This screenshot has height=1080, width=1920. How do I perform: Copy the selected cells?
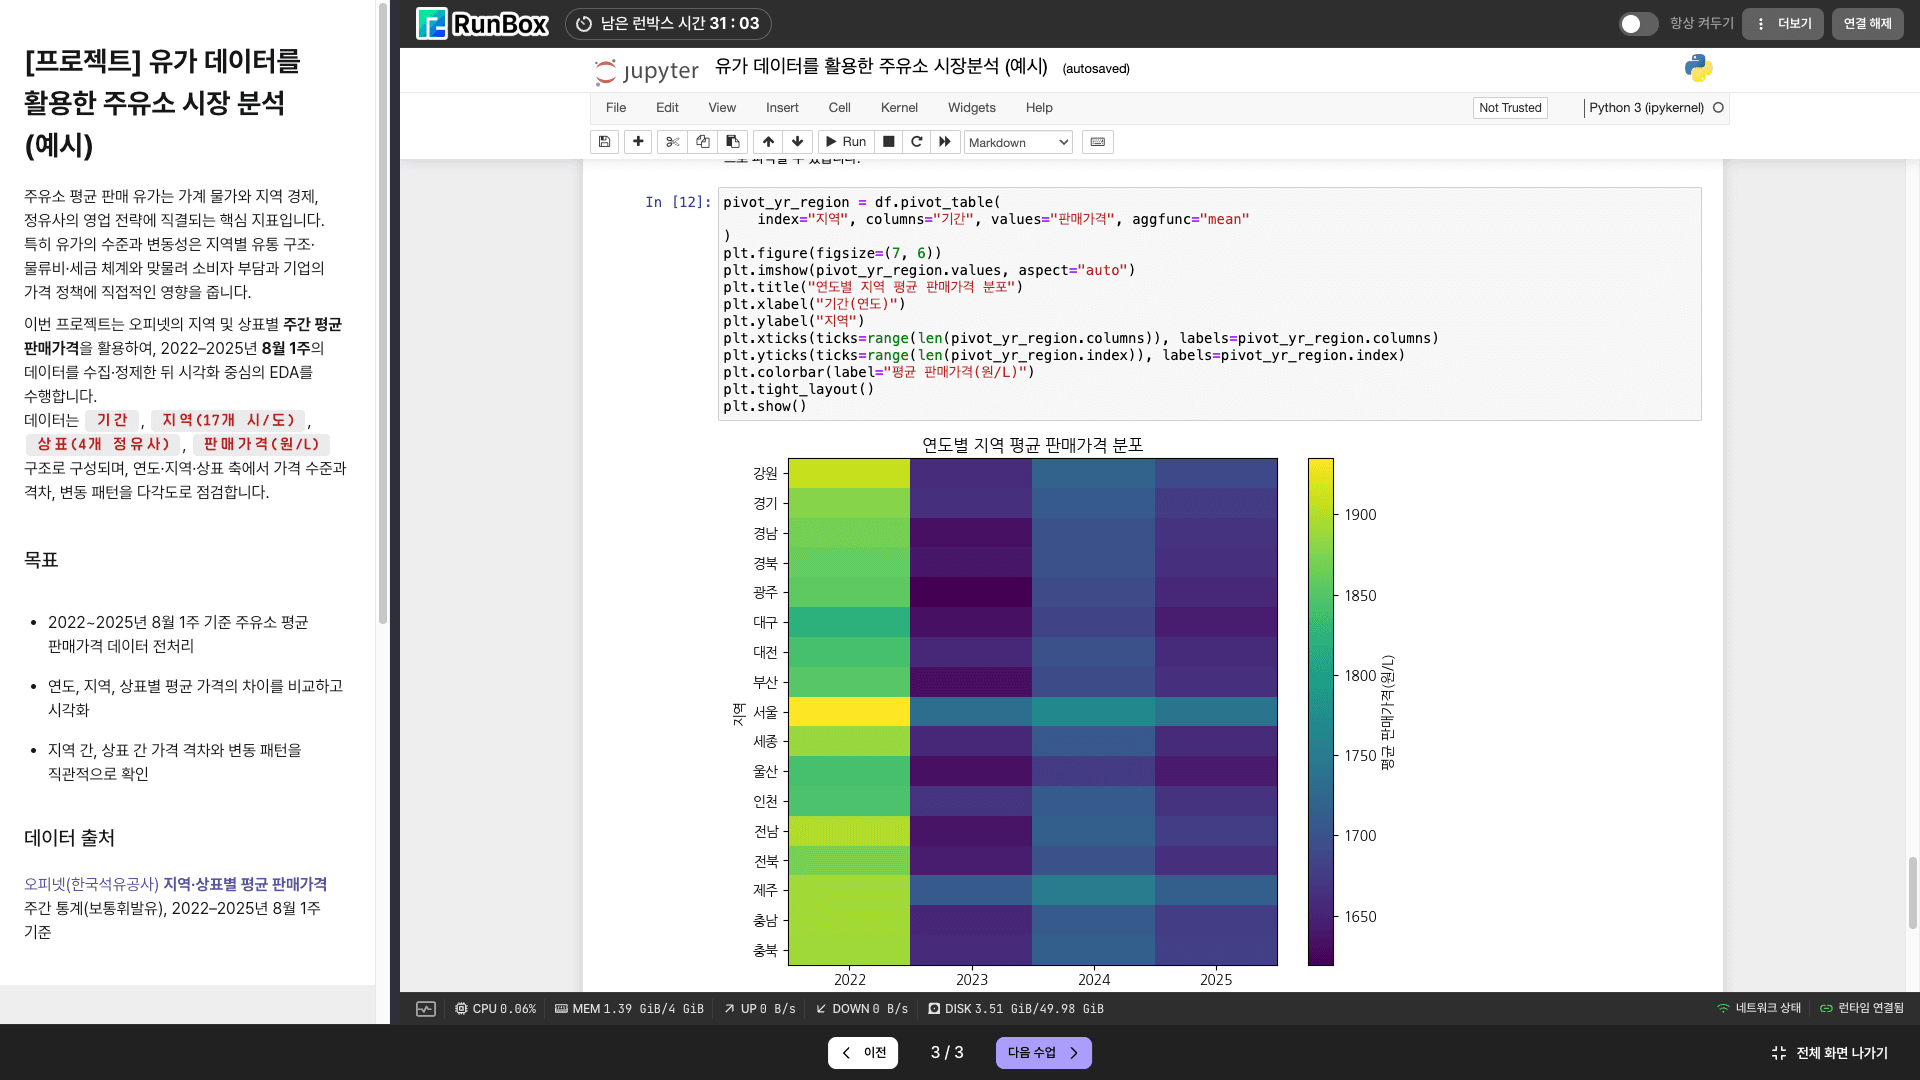702,142
